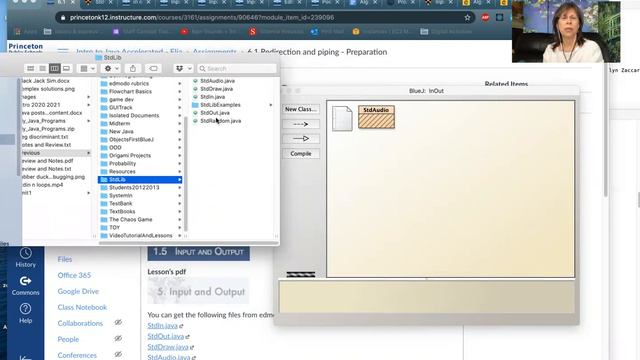Image resolution: width=640 pixels, height=360 pixels.
Task: Expand the Probability folder arrow
Action: click(x=180, y=163)
